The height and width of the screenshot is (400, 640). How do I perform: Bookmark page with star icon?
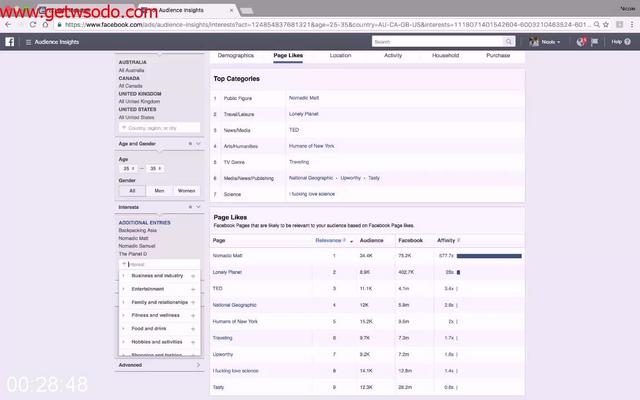(x=606, y=24)
